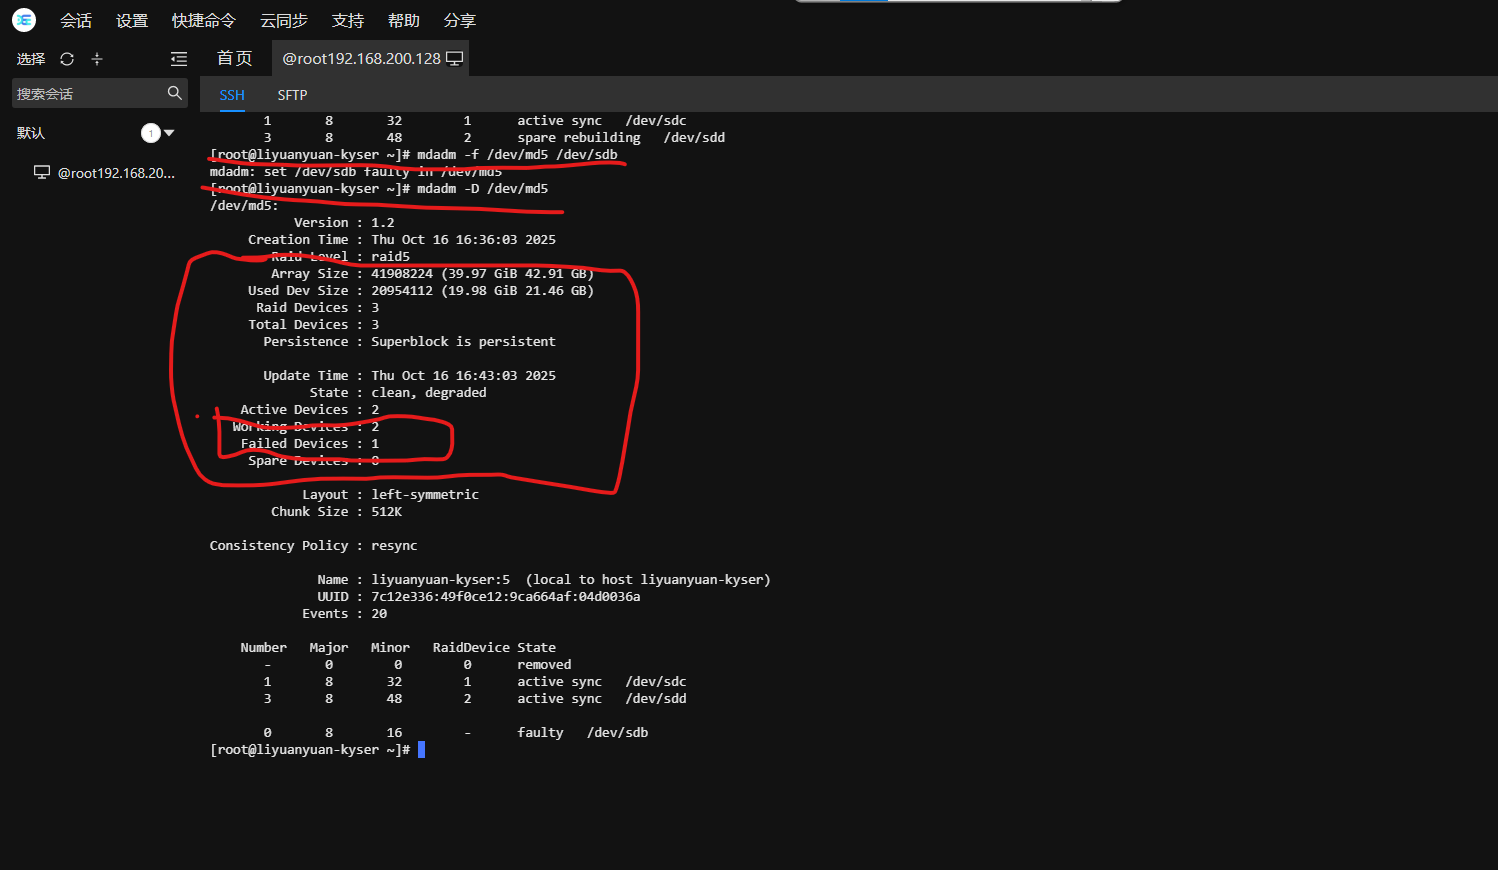Open the 设置 menu
The height and width of the screenshot is (870, 1498).
click(x=132, y=20)
